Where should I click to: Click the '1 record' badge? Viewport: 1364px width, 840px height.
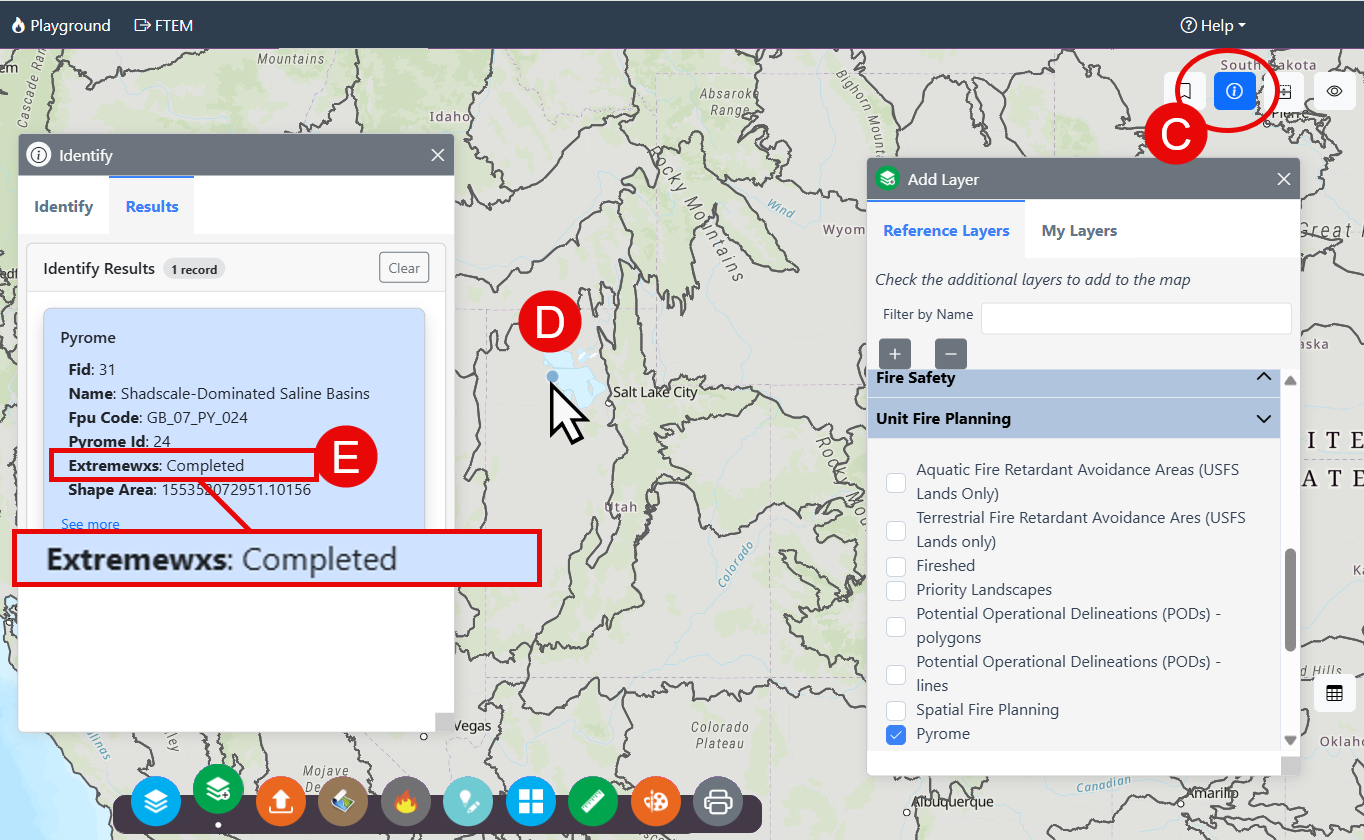click(194, 269)
